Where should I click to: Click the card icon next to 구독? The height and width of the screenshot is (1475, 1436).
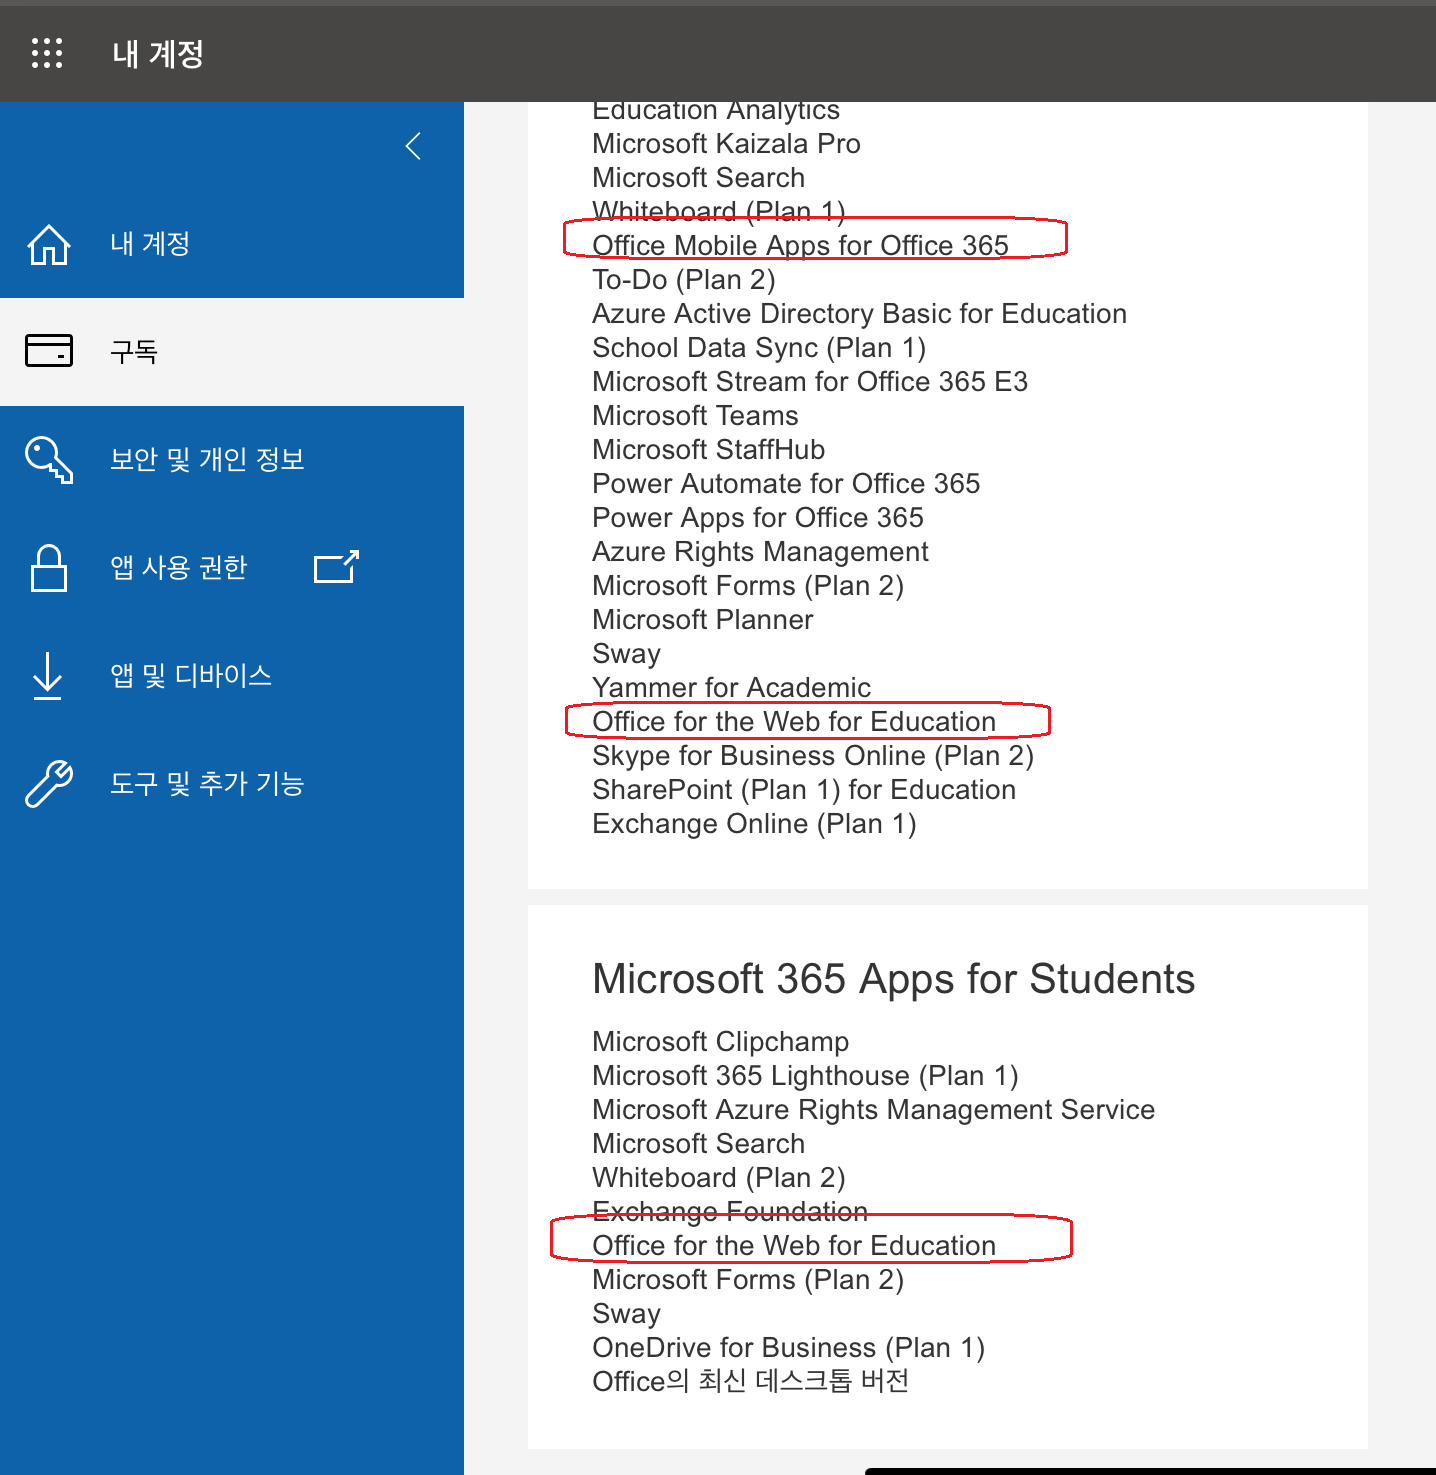click(x=48, y=351)
